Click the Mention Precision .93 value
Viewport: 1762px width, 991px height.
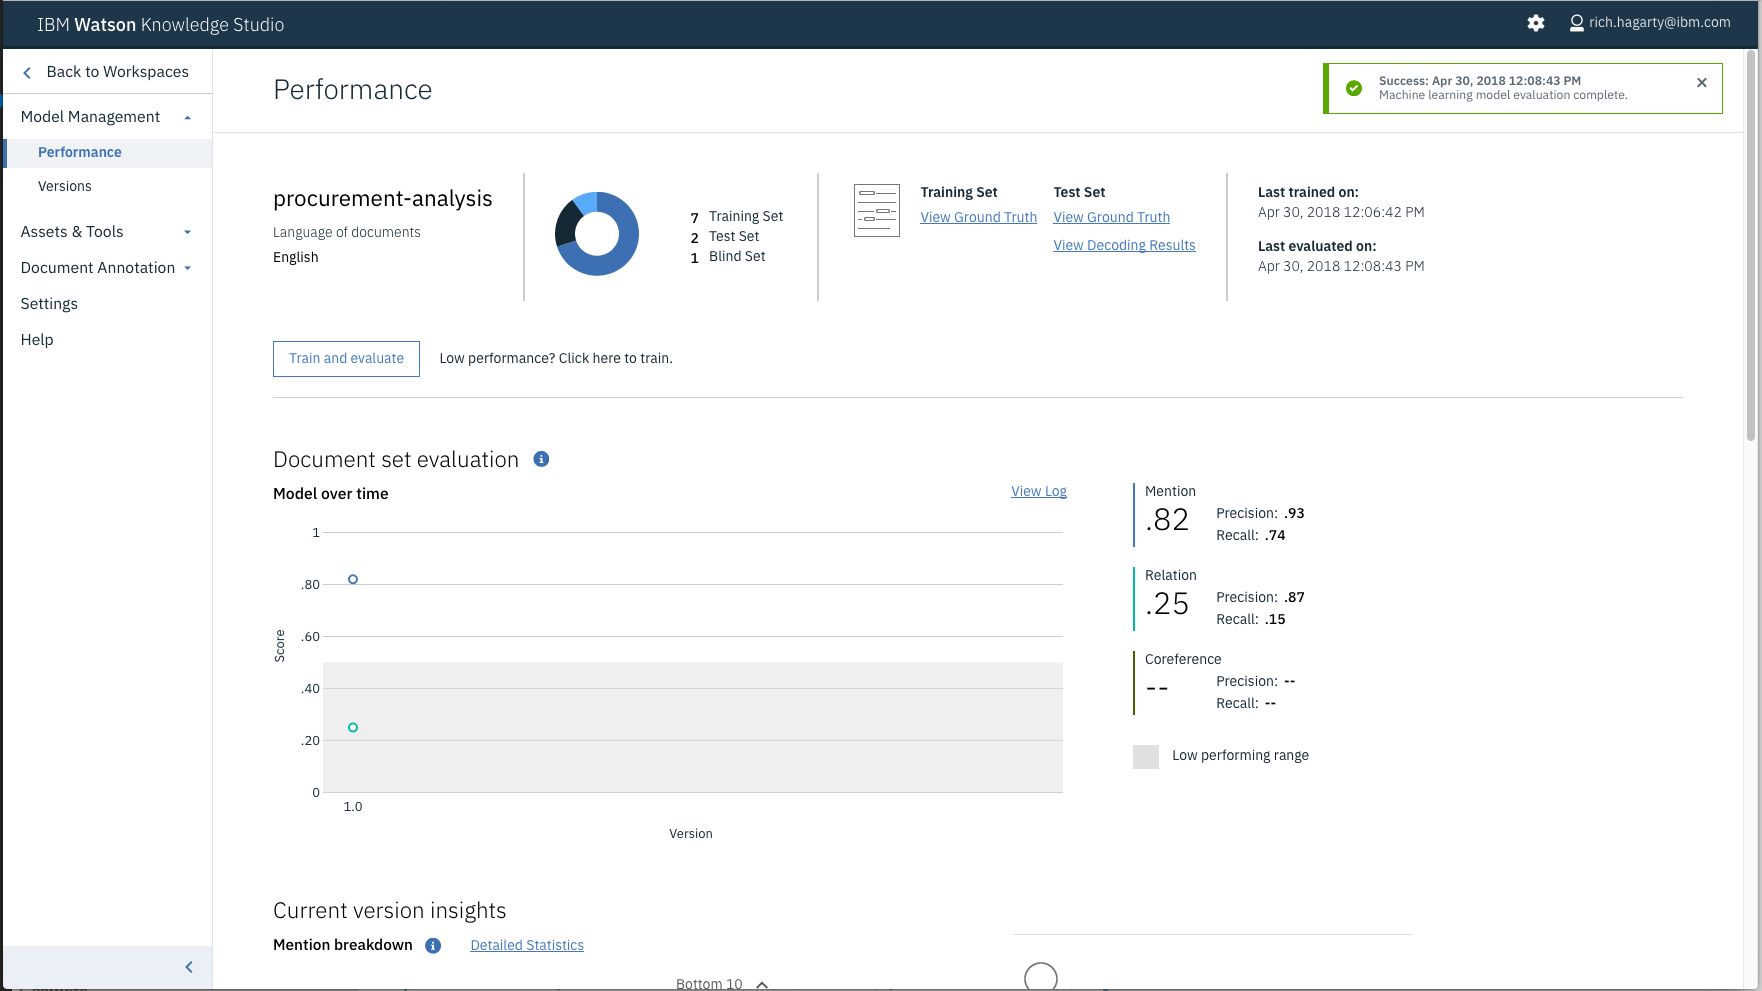tap(1294, 513)
